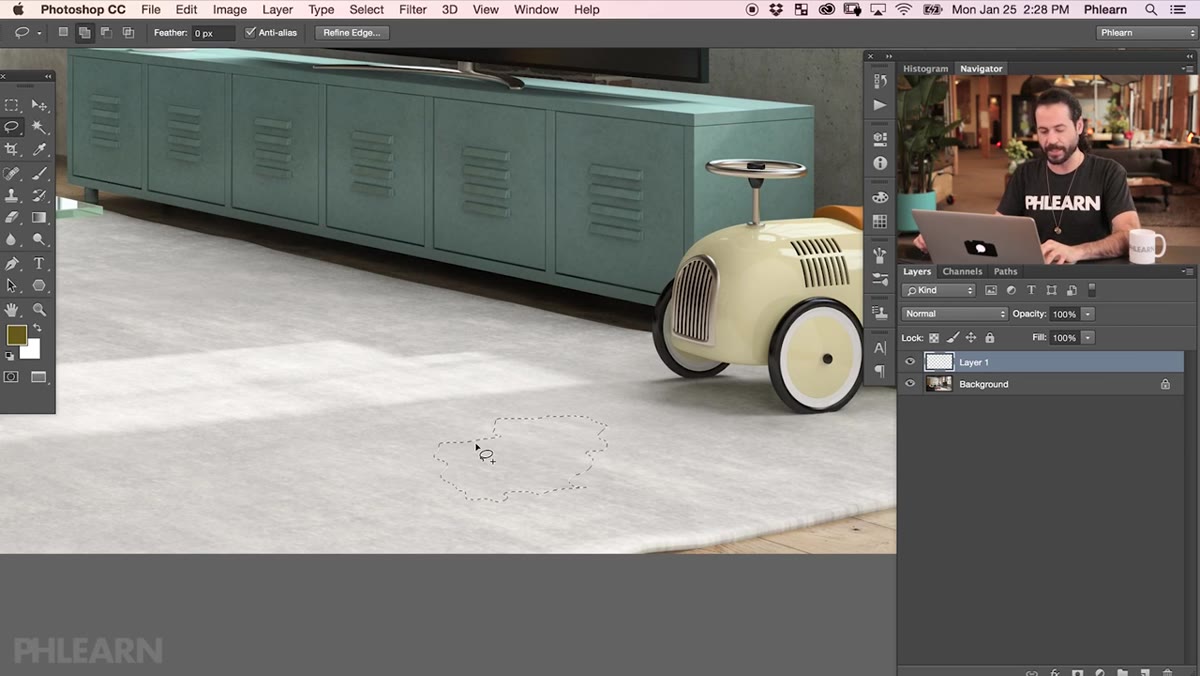Select the Pen tool
The height and width of the screenshot is (676, 1200).
click(x=12, y=264)
